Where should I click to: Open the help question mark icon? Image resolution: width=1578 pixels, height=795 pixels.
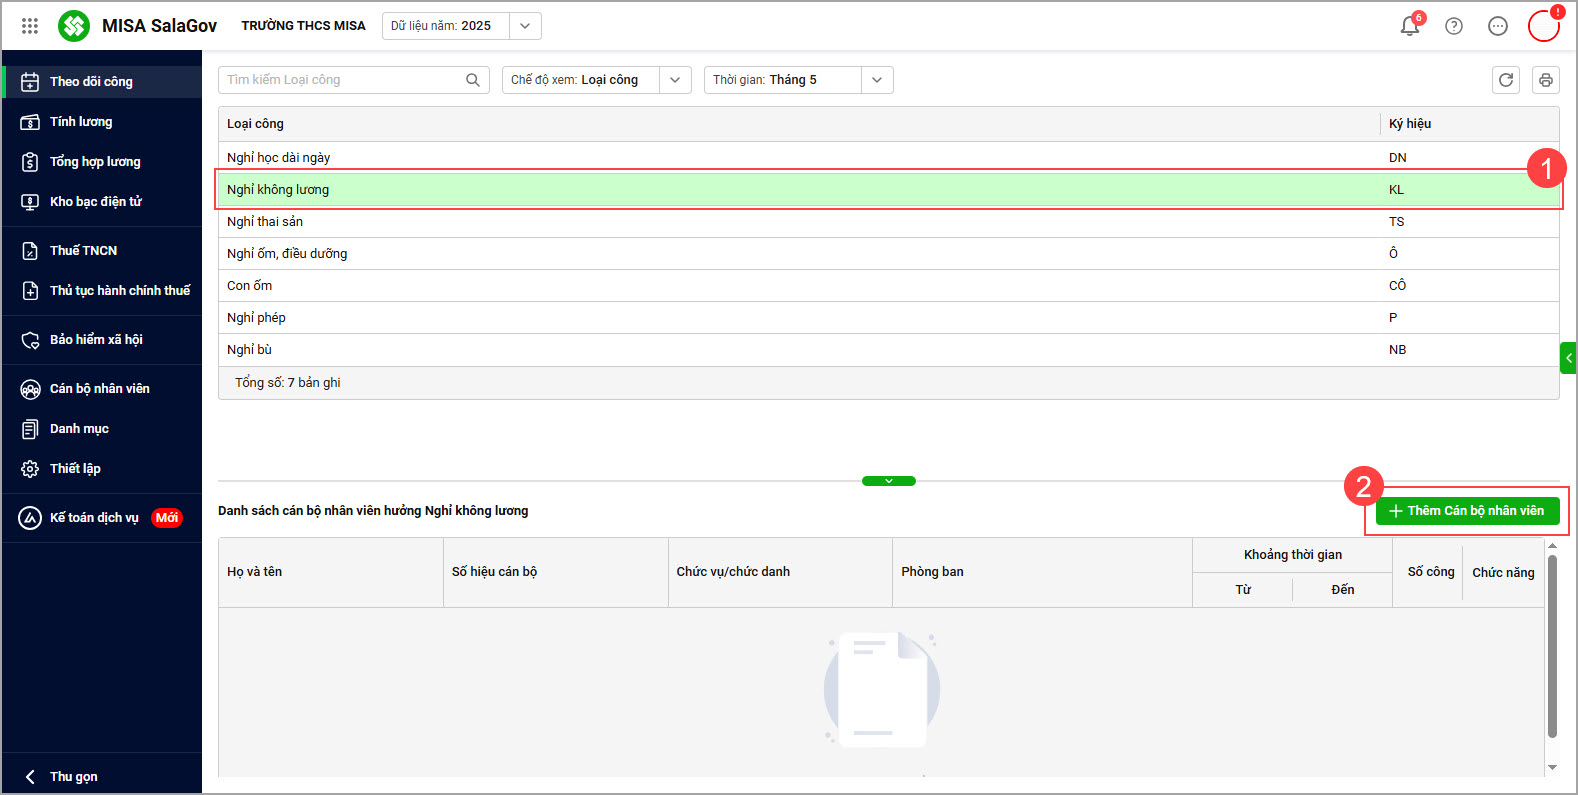tap(1454, 26)
